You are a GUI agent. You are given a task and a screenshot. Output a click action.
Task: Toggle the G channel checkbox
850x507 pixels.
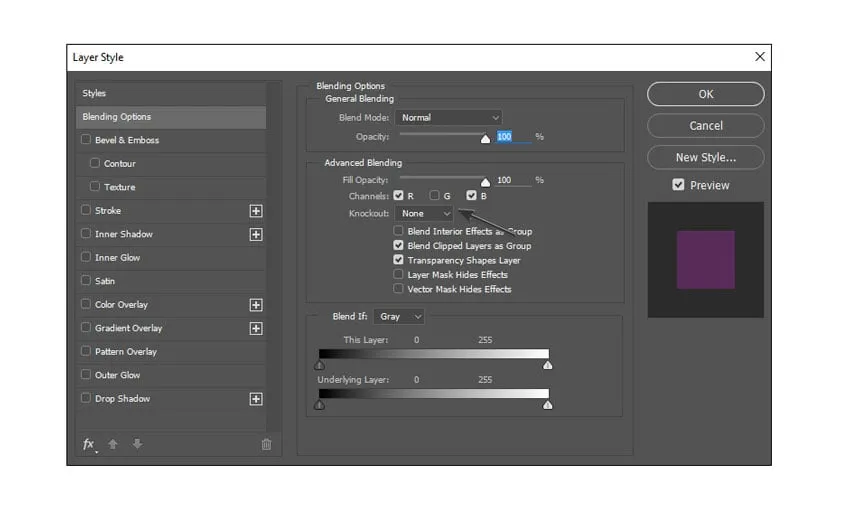435,196
